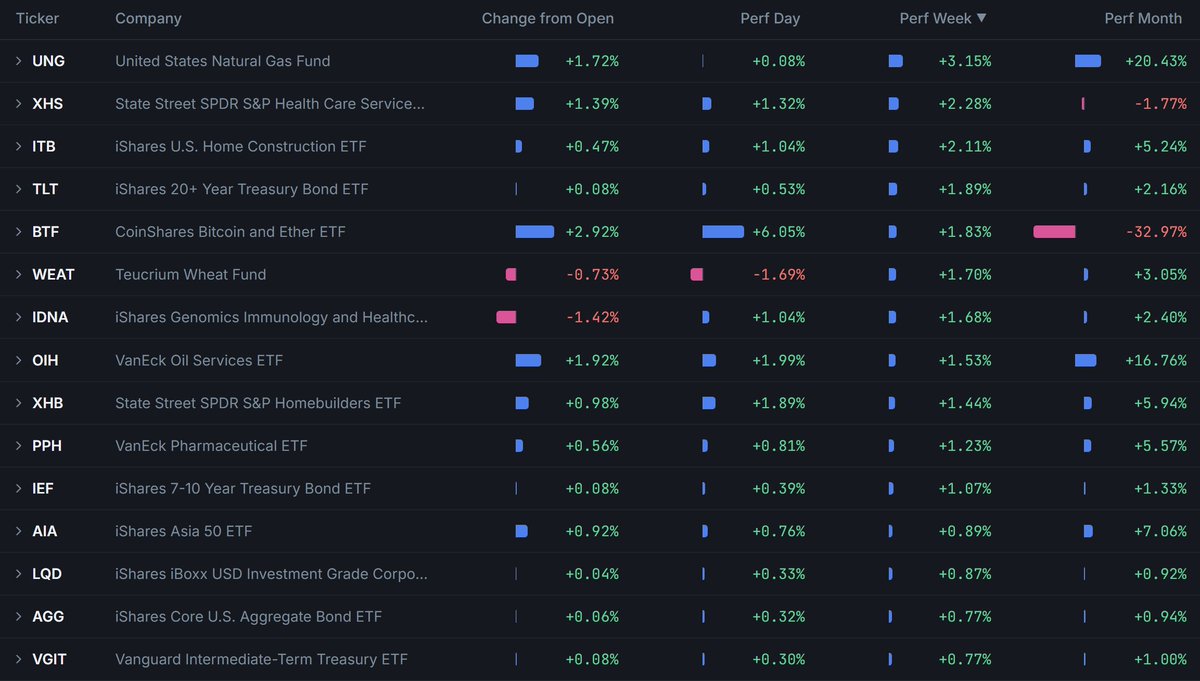
Task: Open the AGG ticker link
Action: coord(47,617)
